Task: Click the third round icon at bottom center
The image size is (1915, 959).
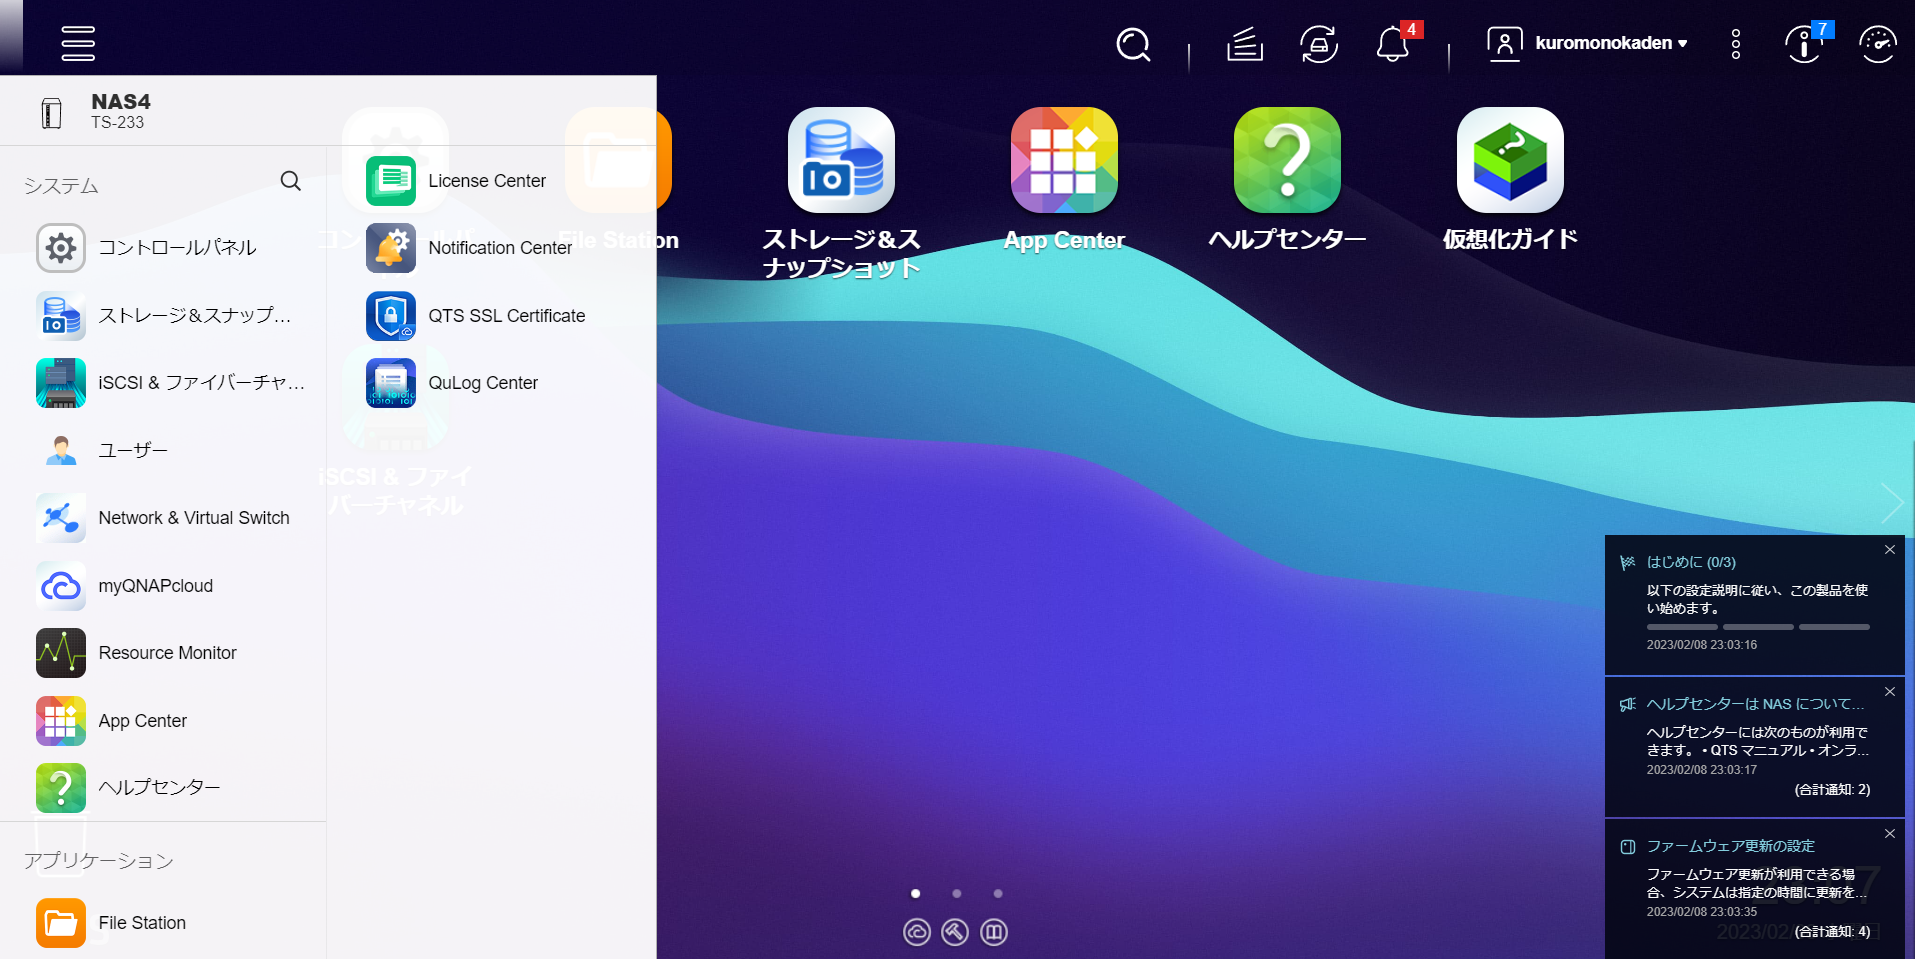Action: click(x=994, y=932)
